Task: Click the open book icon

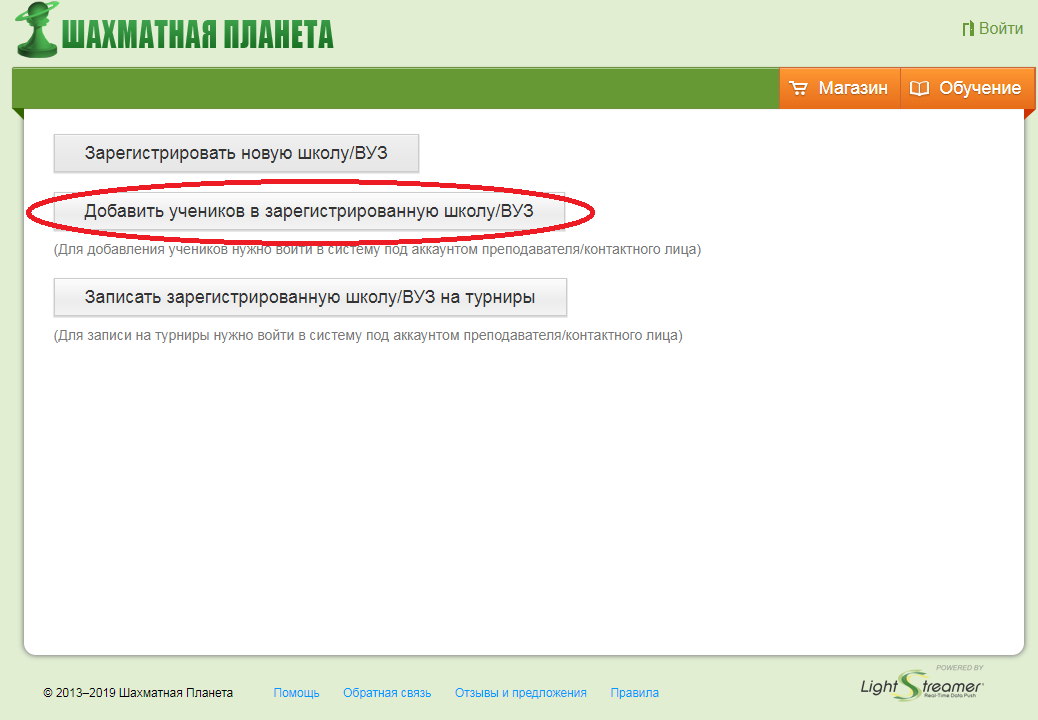Action: point(919,88)
